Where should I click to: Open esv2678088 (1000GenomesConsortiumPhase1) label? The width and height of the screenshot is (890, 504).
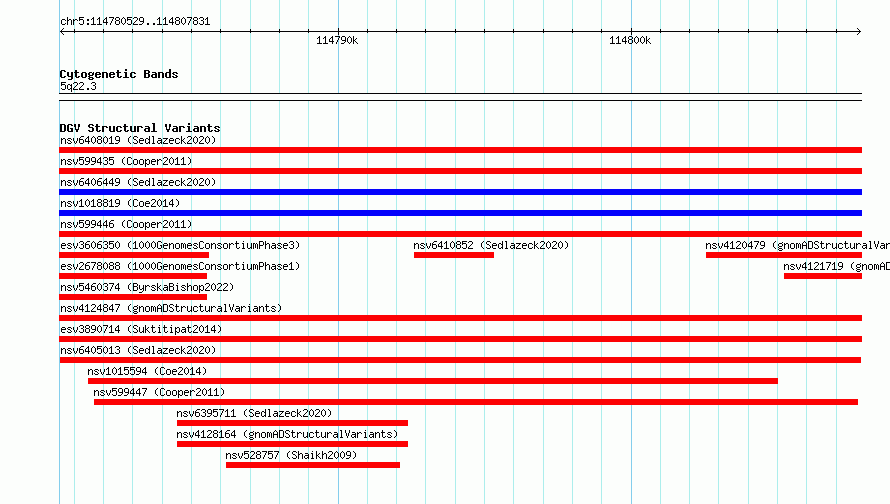[x=180, y=266]
